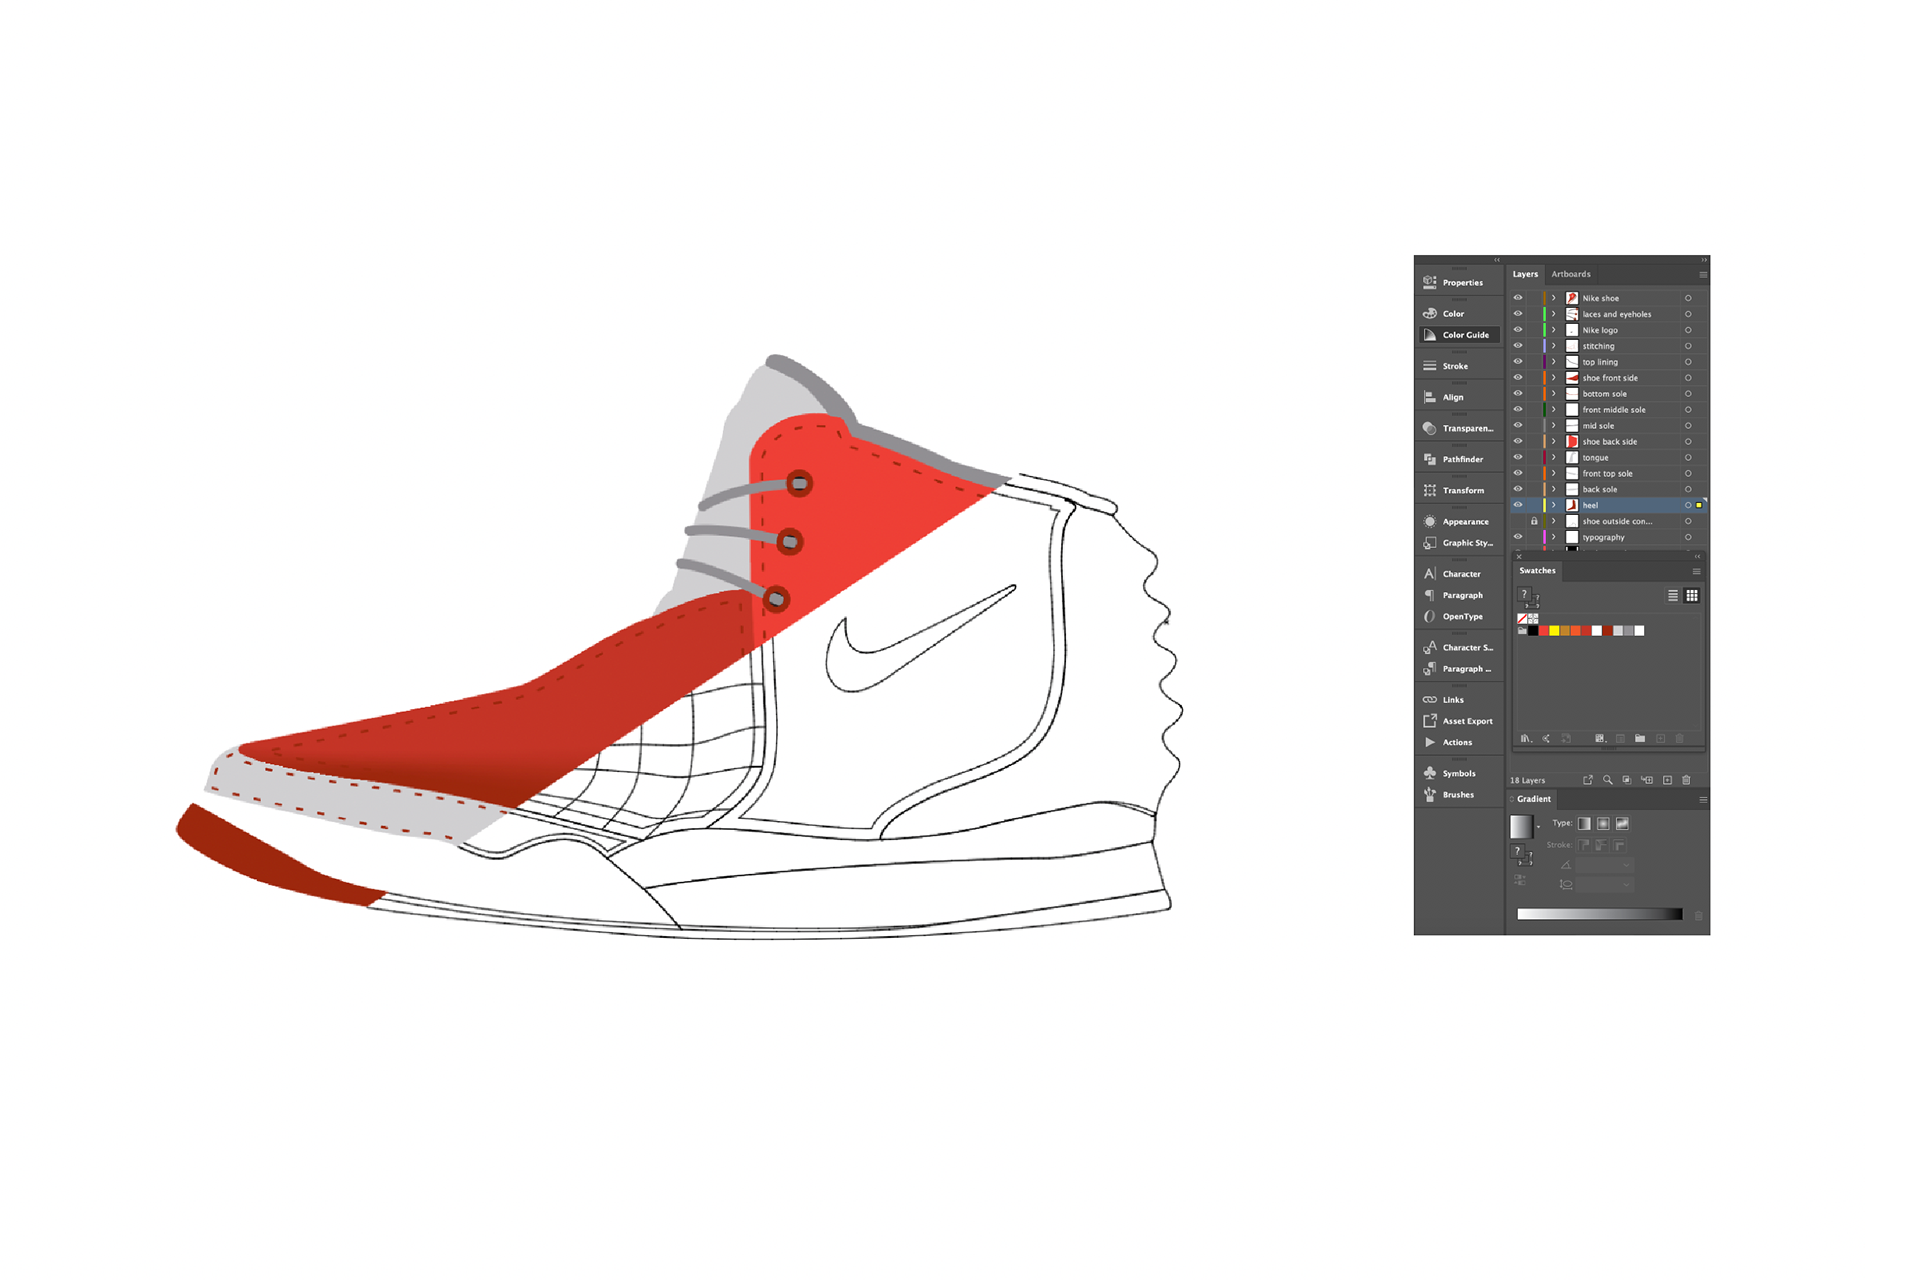Switch Swatches to list view
Screen dimensions: 1920x1280
[x=1673, y=595]
